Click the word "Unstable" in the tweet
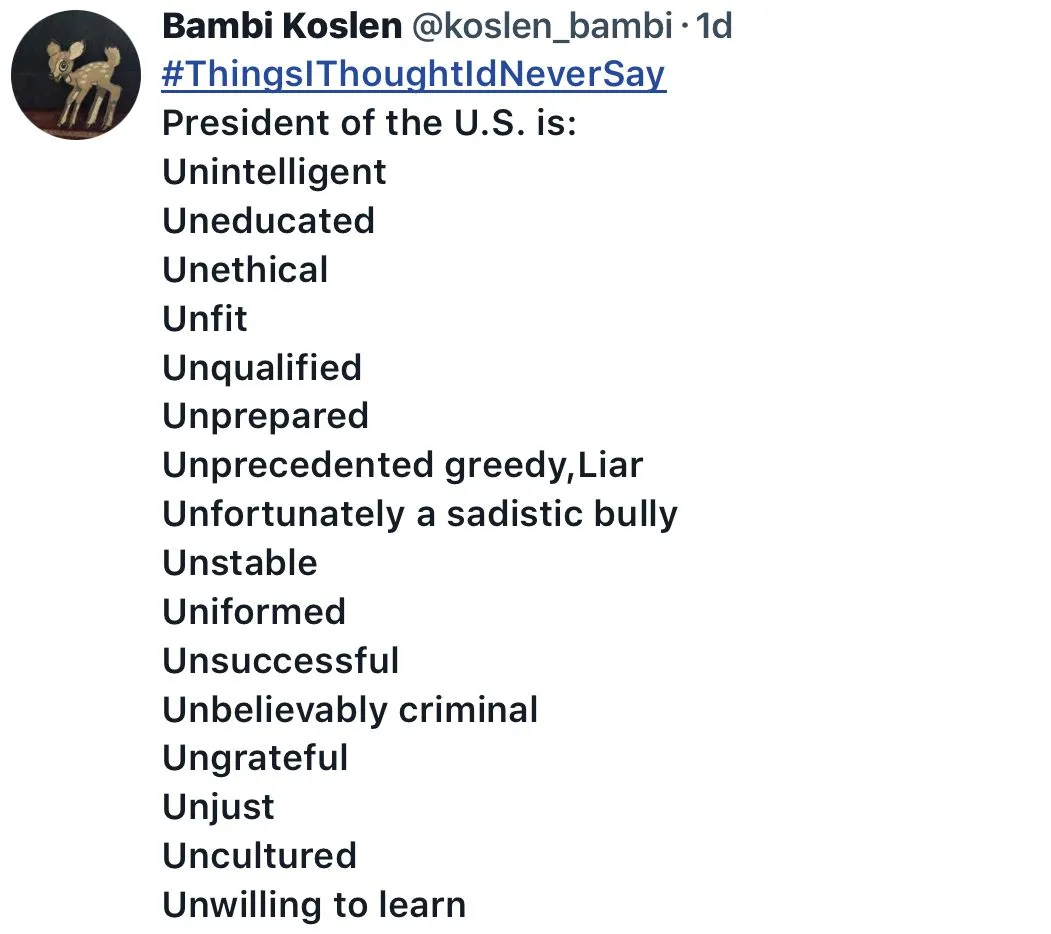1051x934 pixels. [x=239, y=563]
